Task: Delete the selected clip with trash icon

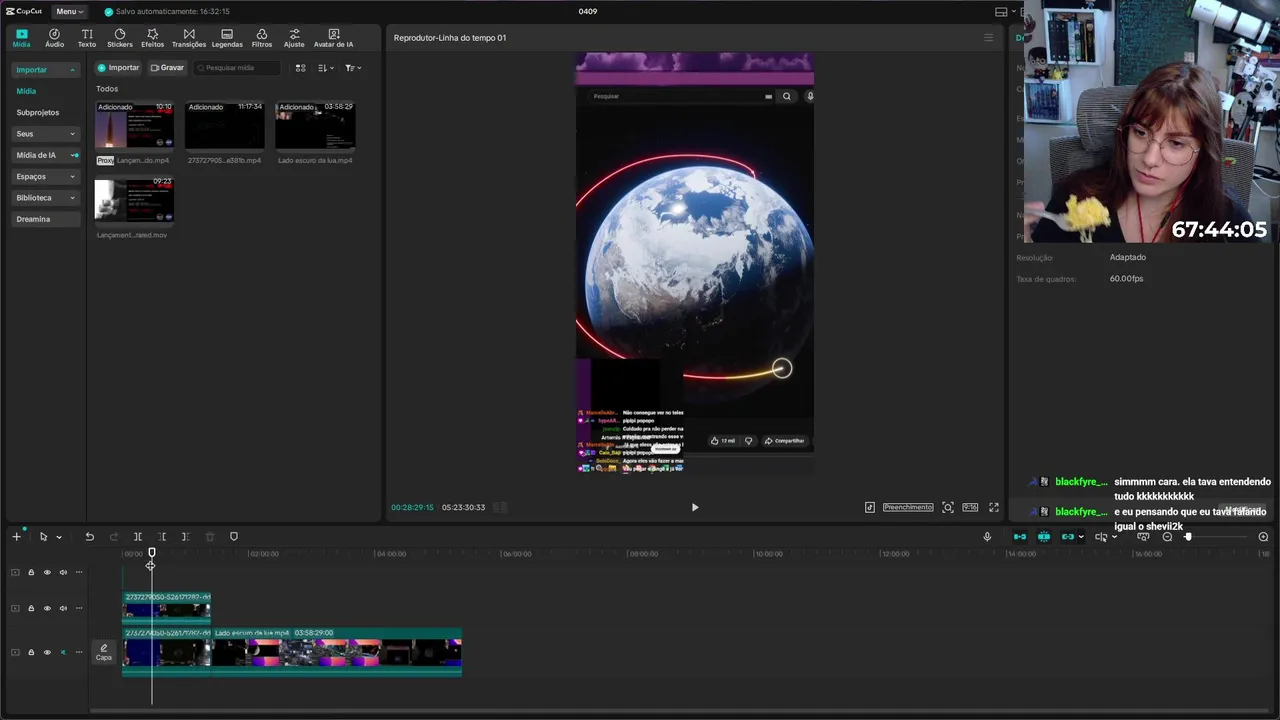Action: pyautogui.click(x=209, y=537)
